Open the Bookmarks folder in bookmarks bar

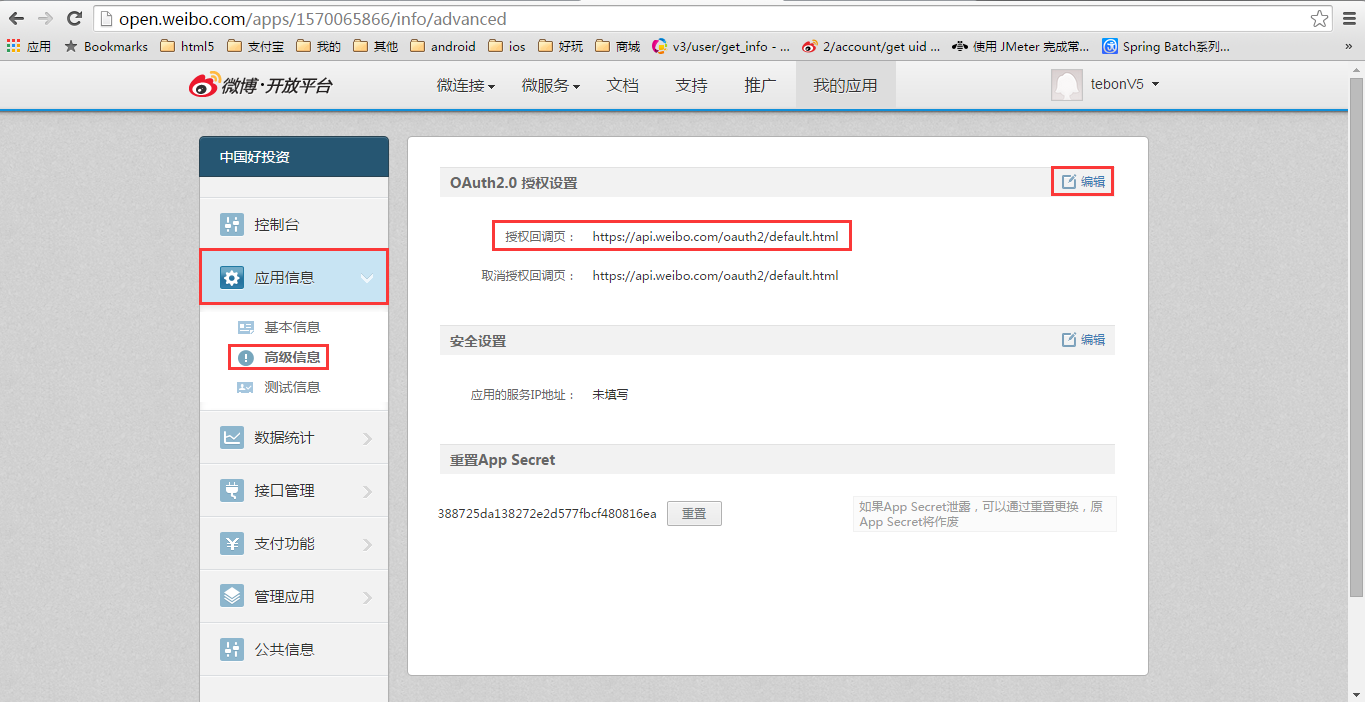click(106, 46)
